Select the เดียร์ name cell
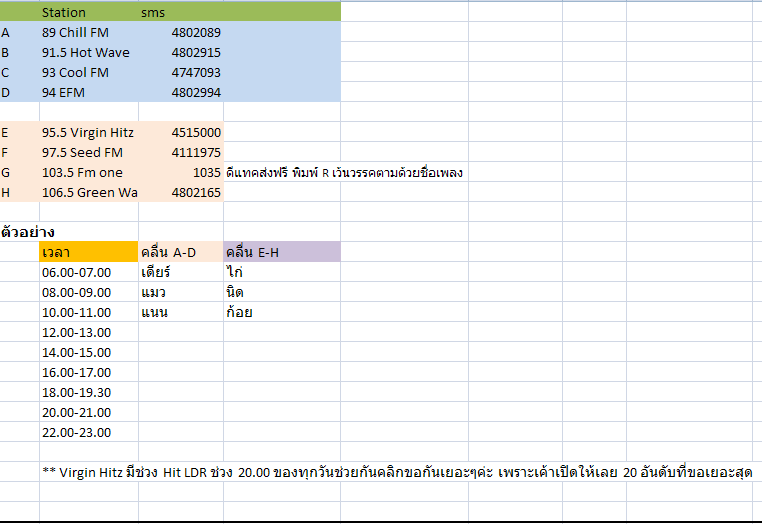The width and height of the screenshot is (762, 524). click(181, 272)
